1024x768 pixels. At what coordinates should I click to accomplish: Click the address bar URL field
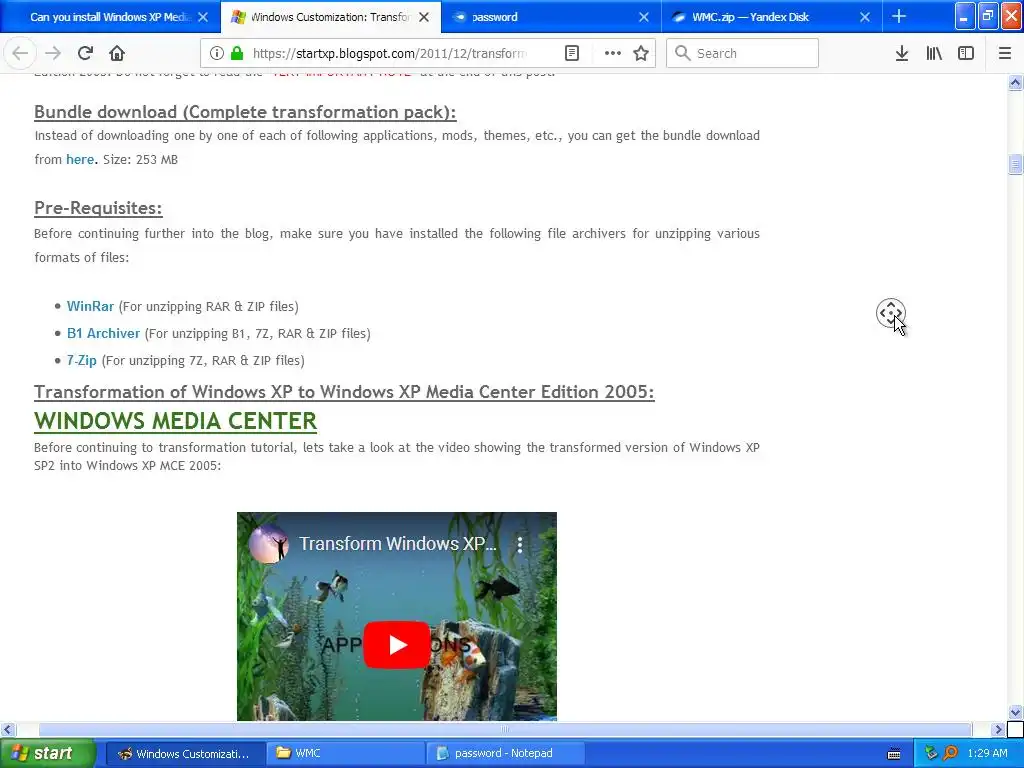pyautogui.click(x=389, y=54)
